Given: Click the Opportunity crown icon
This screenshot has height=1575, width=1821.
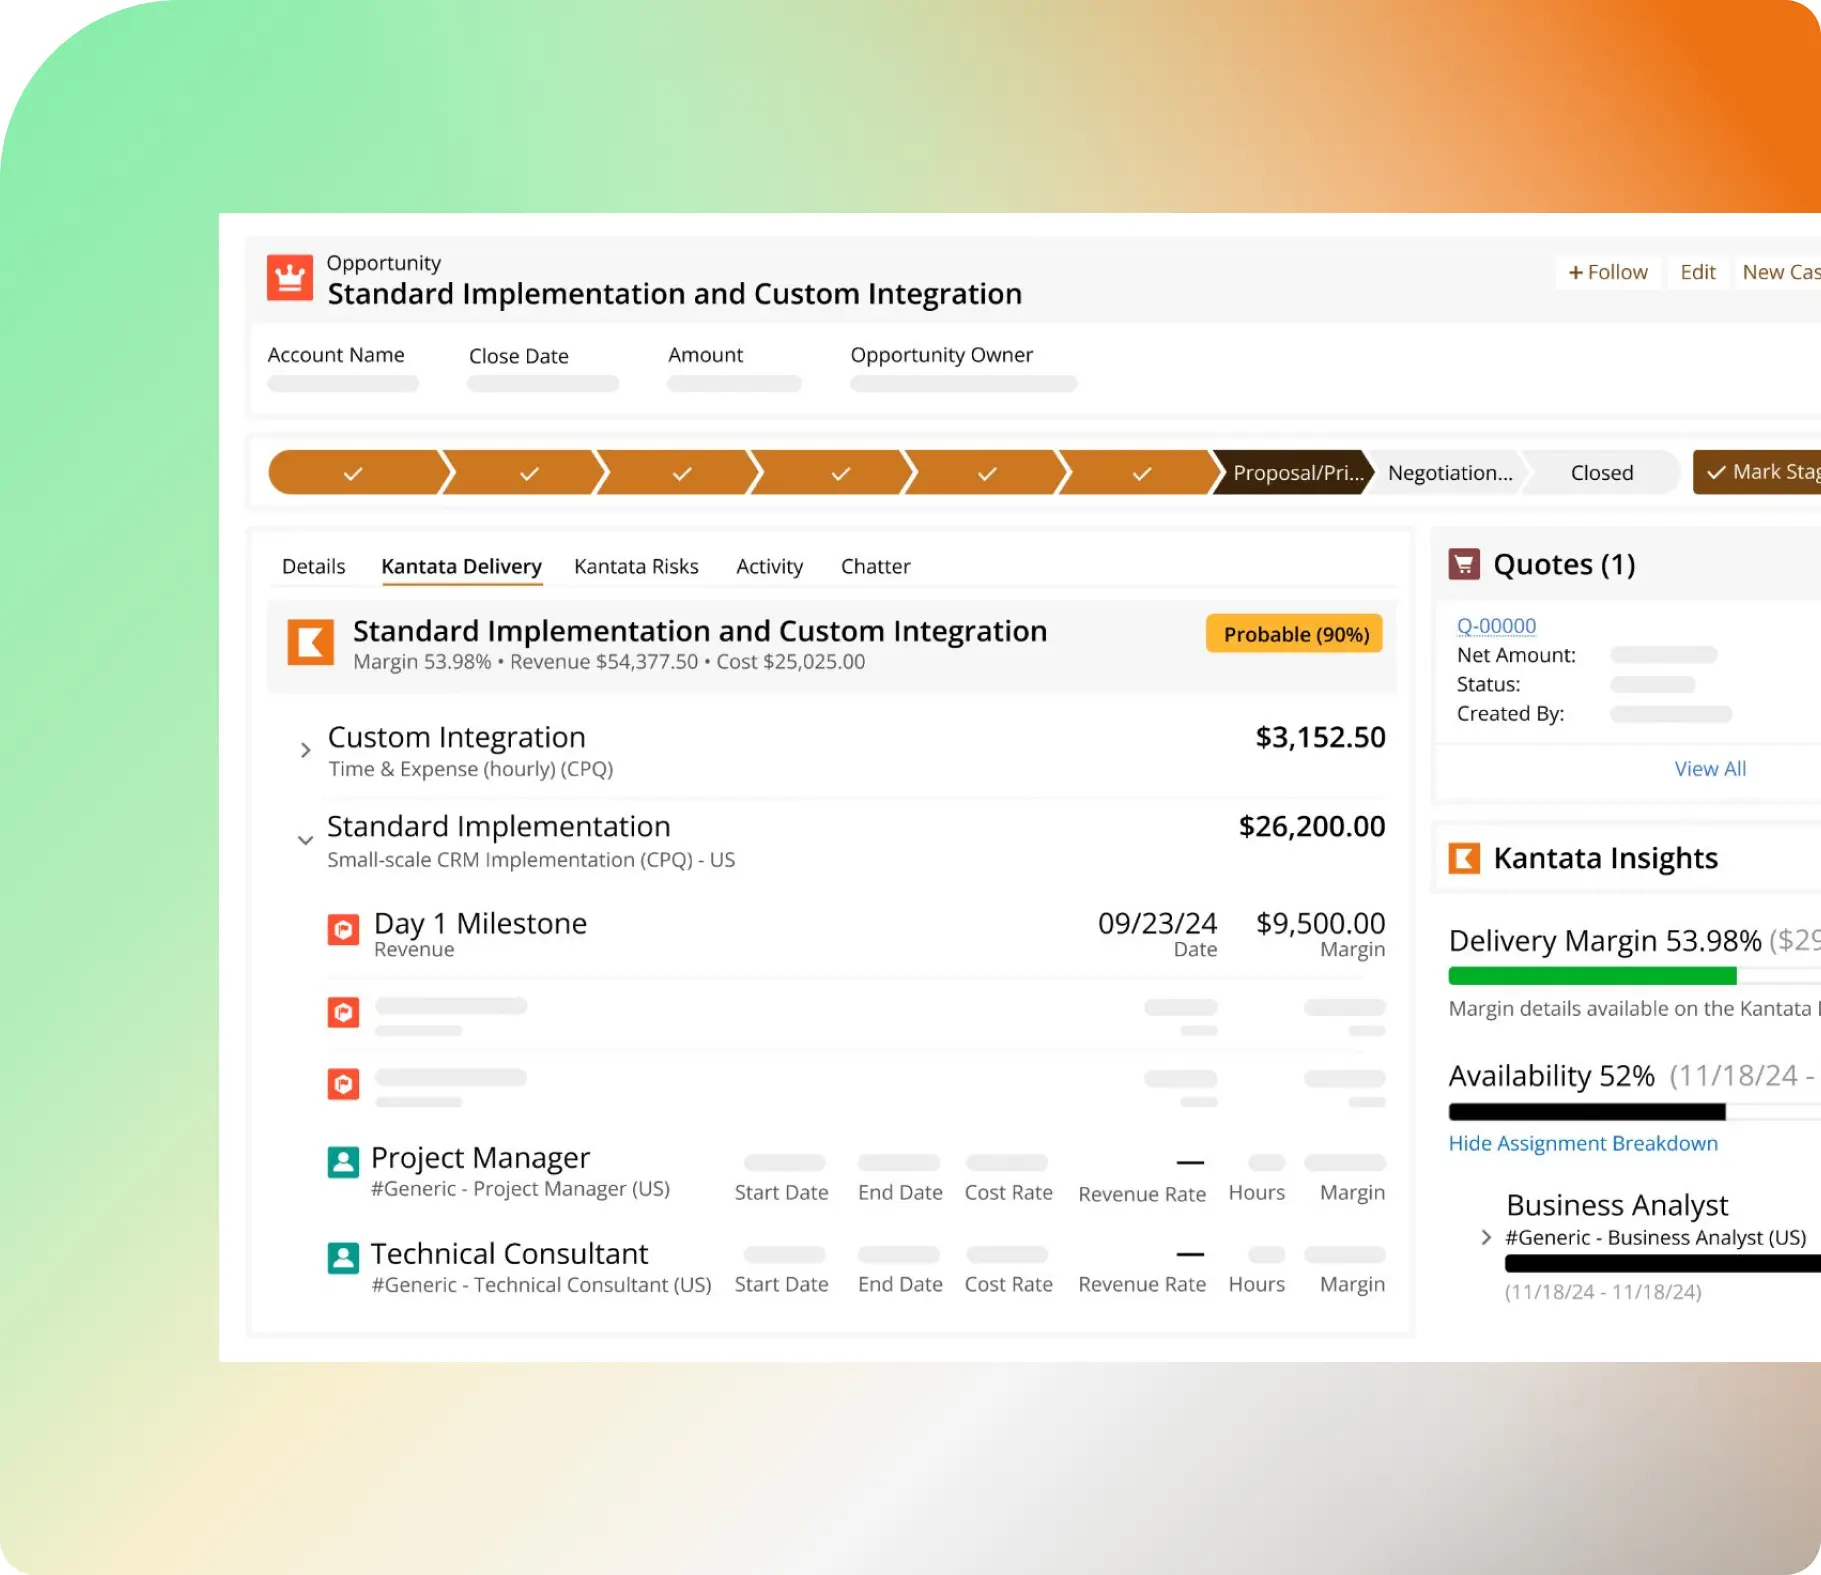Looking at the screenshot, I should (x=289, y=278).
